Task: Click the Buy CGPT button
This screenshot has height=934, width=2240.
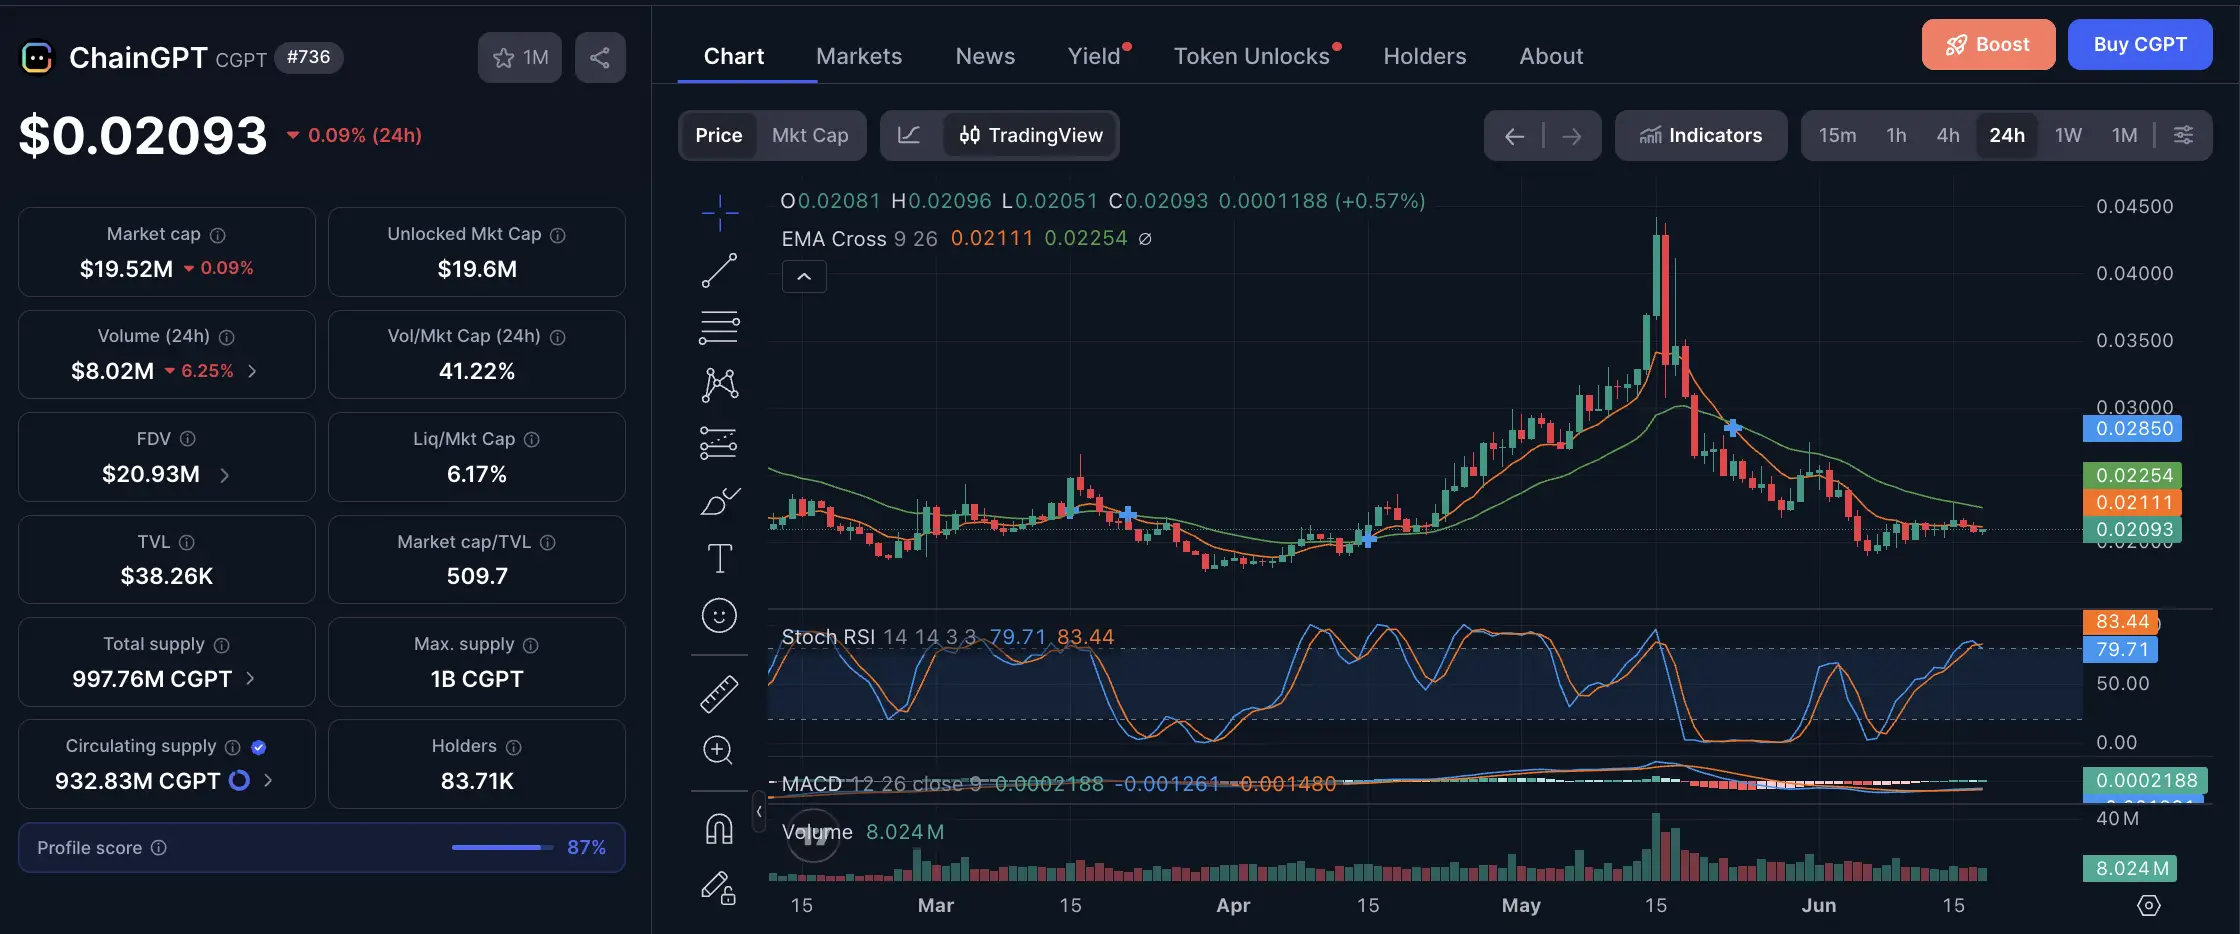Action: [2140, 44]
